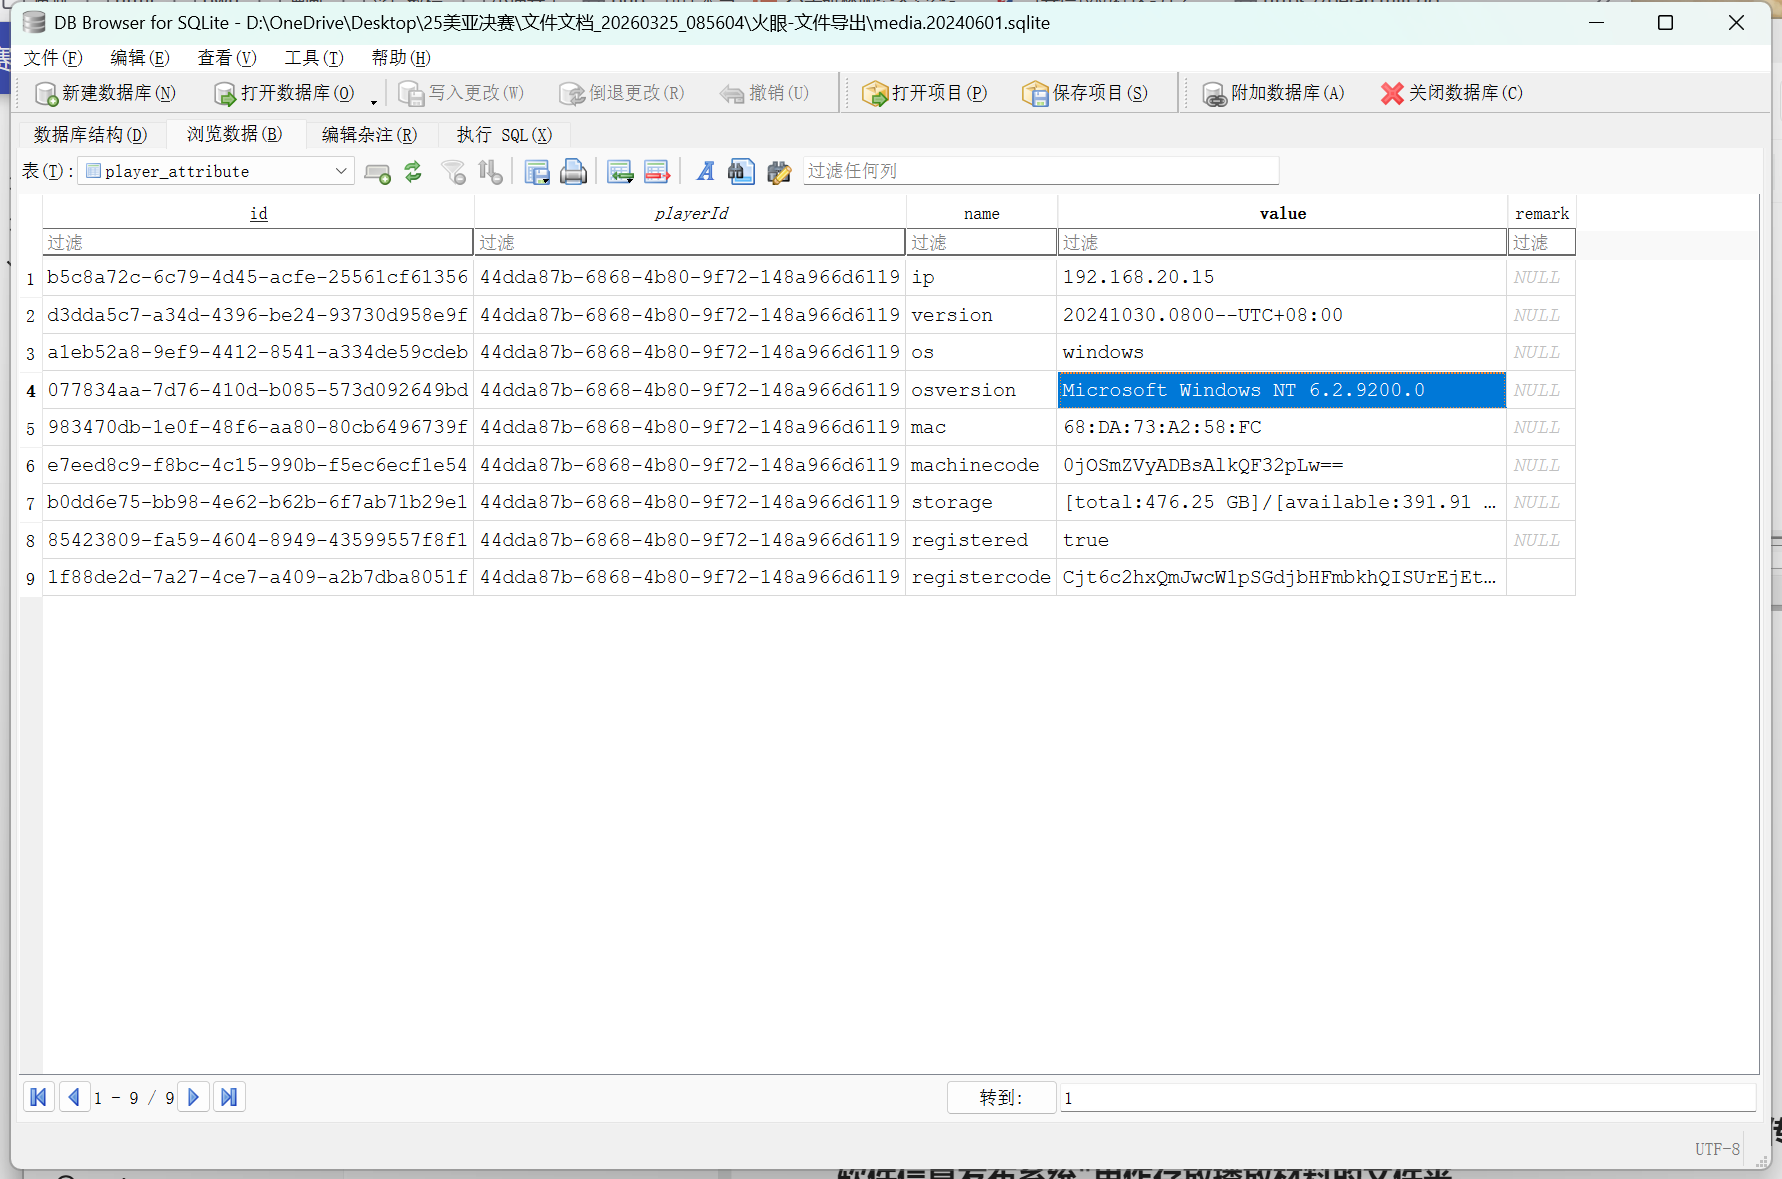
Task: Click the 转到 (Go to) row number field
Action: (1407, 1098)
